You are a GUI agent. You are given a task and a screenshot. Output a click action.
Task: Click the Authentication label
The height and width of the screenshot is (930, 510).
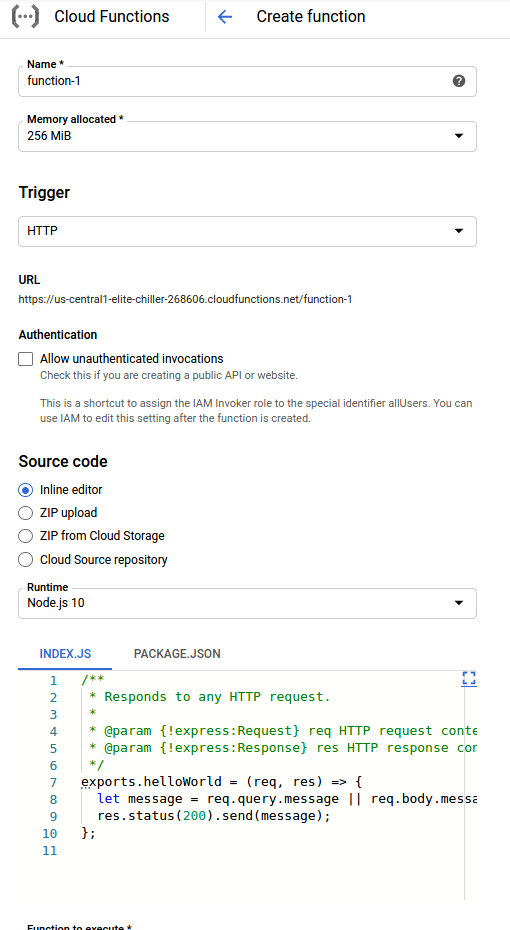click(58, 335)
